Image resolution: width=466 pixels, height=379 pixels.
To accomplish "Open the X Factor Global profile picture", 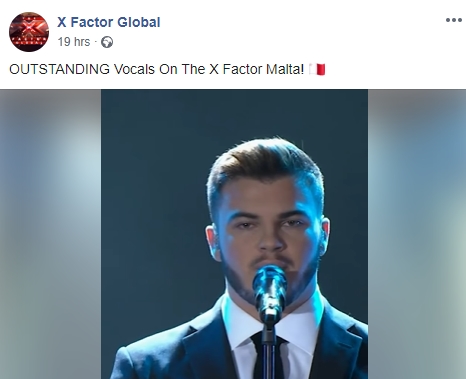I will pos(29,32).
